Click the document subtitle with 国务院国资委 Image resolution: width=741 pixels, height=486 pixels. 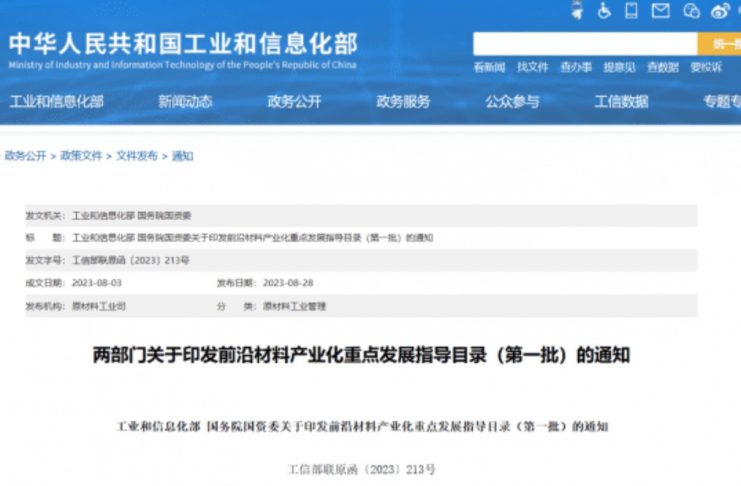[x=362, y=426]
